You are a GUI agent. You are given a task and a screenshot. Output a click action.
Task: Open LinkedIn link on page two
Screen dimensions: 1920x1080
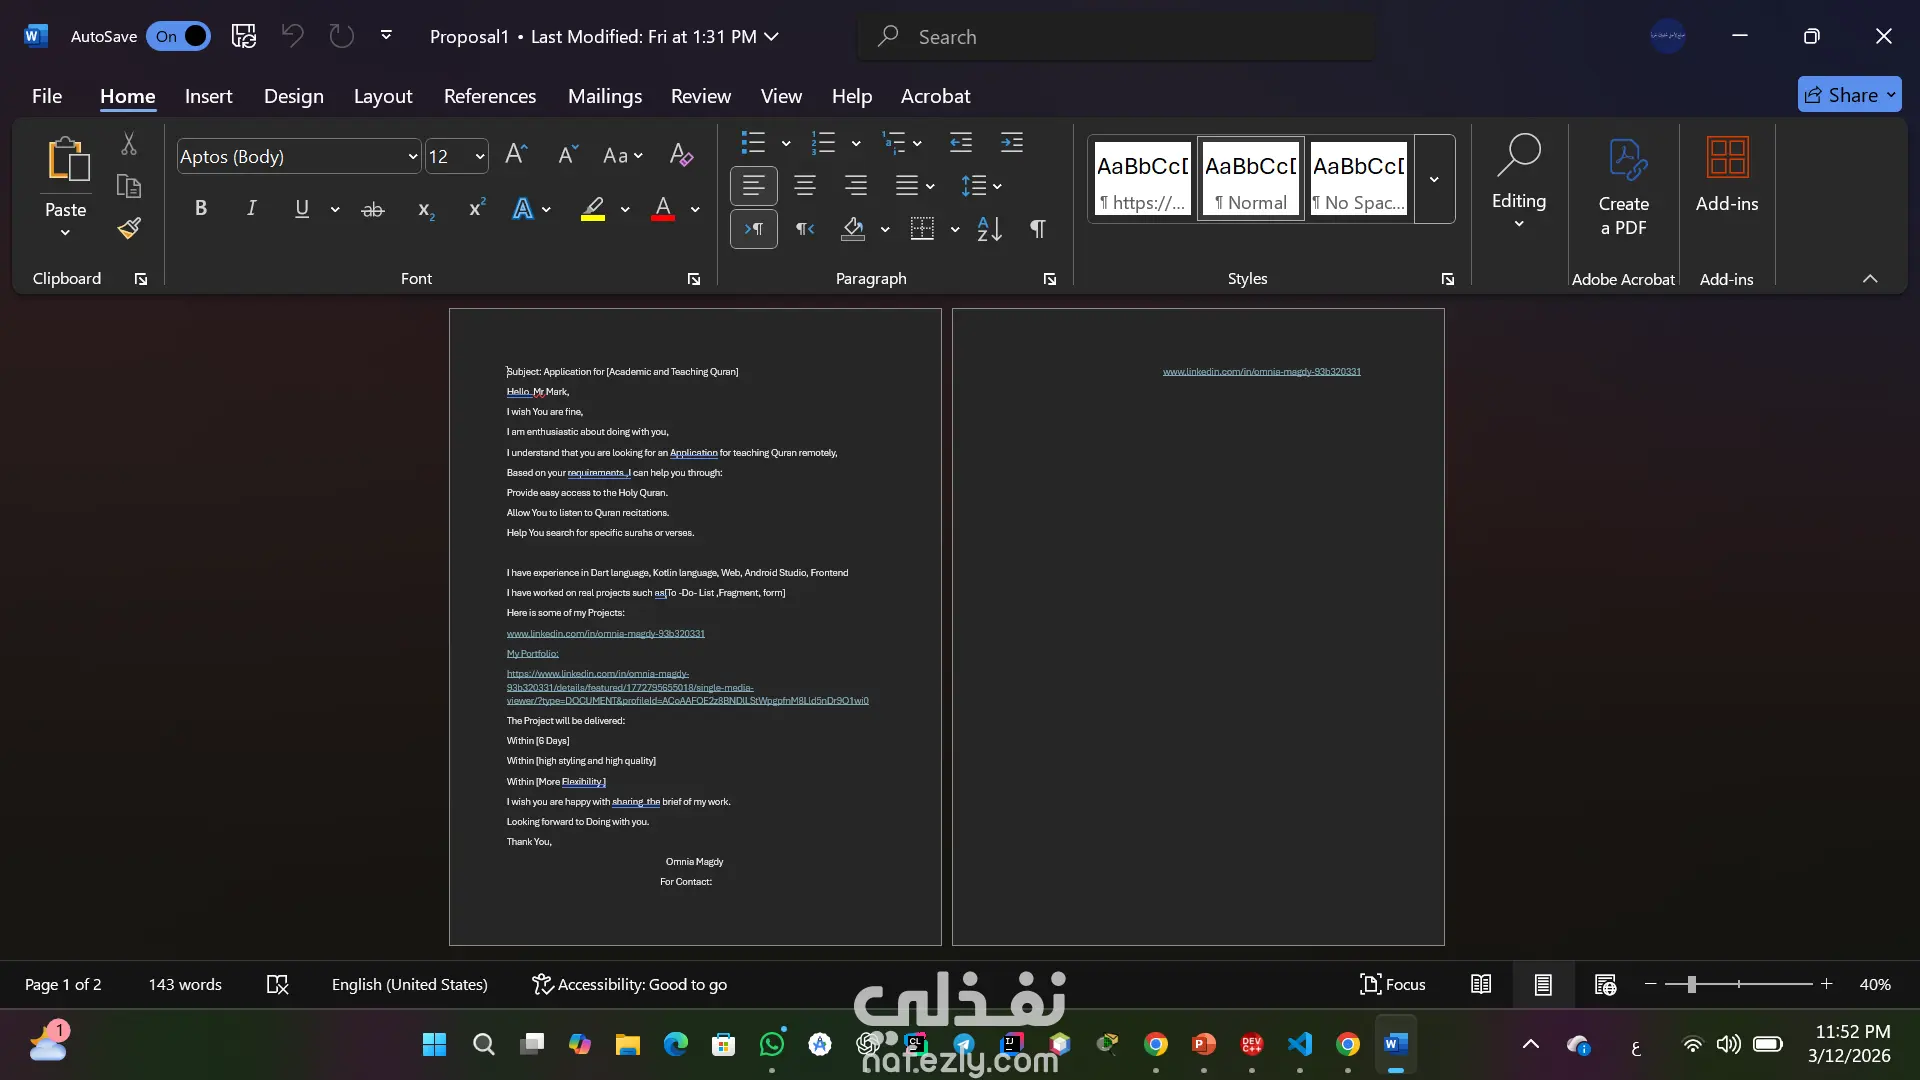pos(1261,372)
